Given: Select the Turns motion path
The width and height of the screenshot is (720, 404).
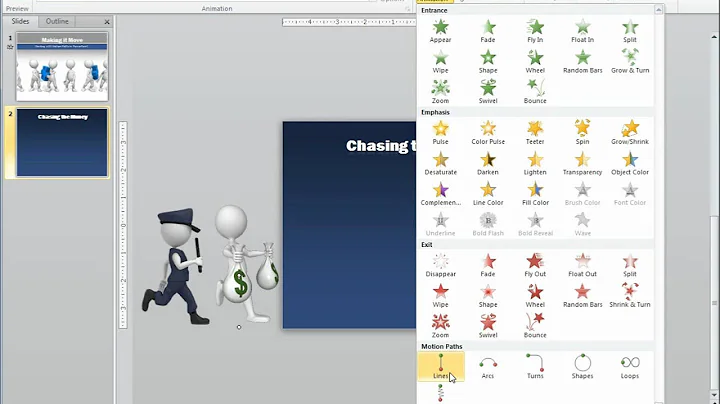Looking at the screenshot, I should coord(535,366).
